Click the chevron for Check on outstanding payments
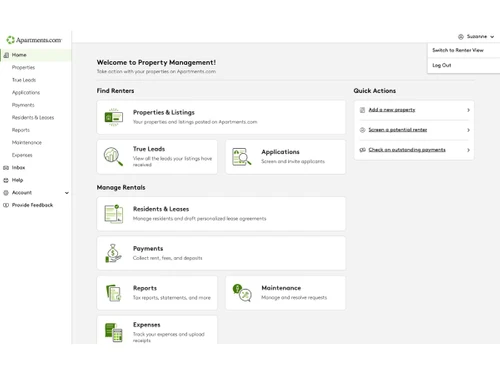The width and height of the screenshot is (500, 375). 468,150
